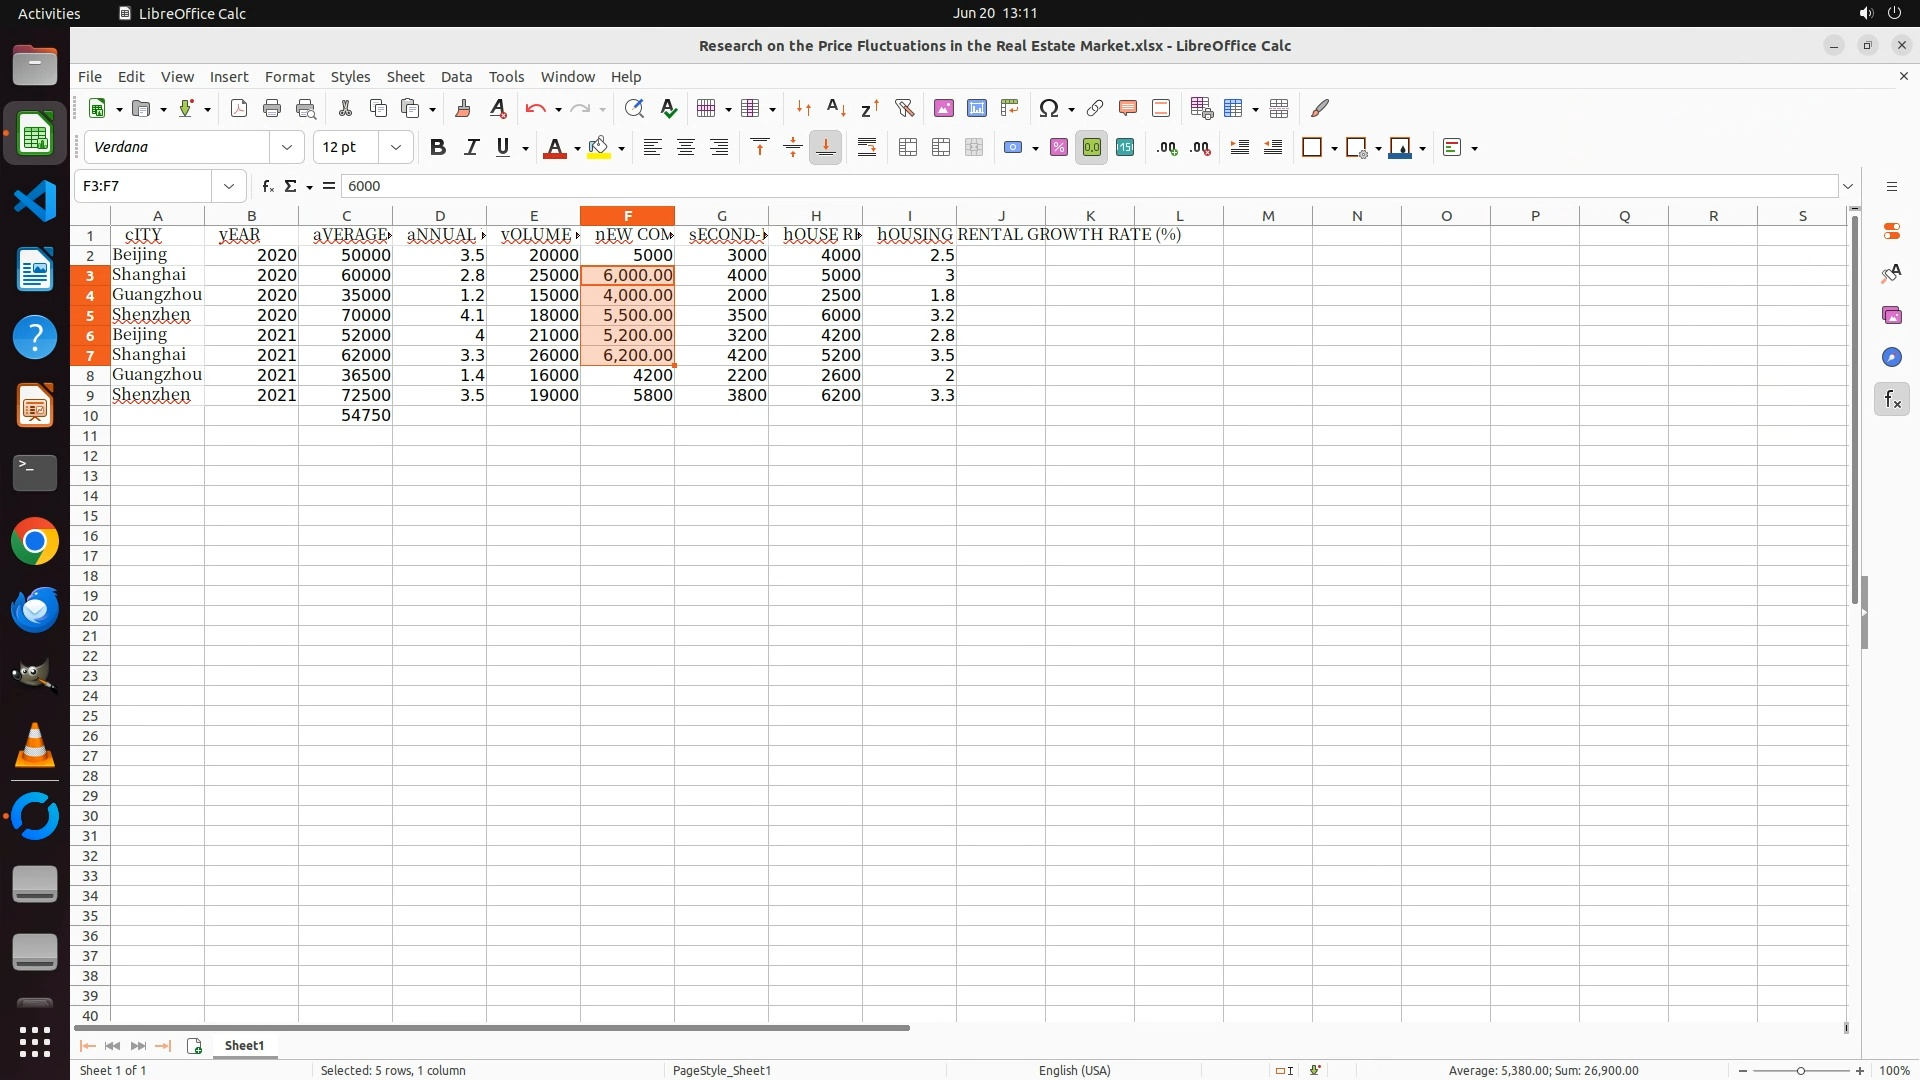This screenshot has height=1080, width=1920.
Task: Click the Clone Formatting paintbrush icon
Action: point(462,108)
